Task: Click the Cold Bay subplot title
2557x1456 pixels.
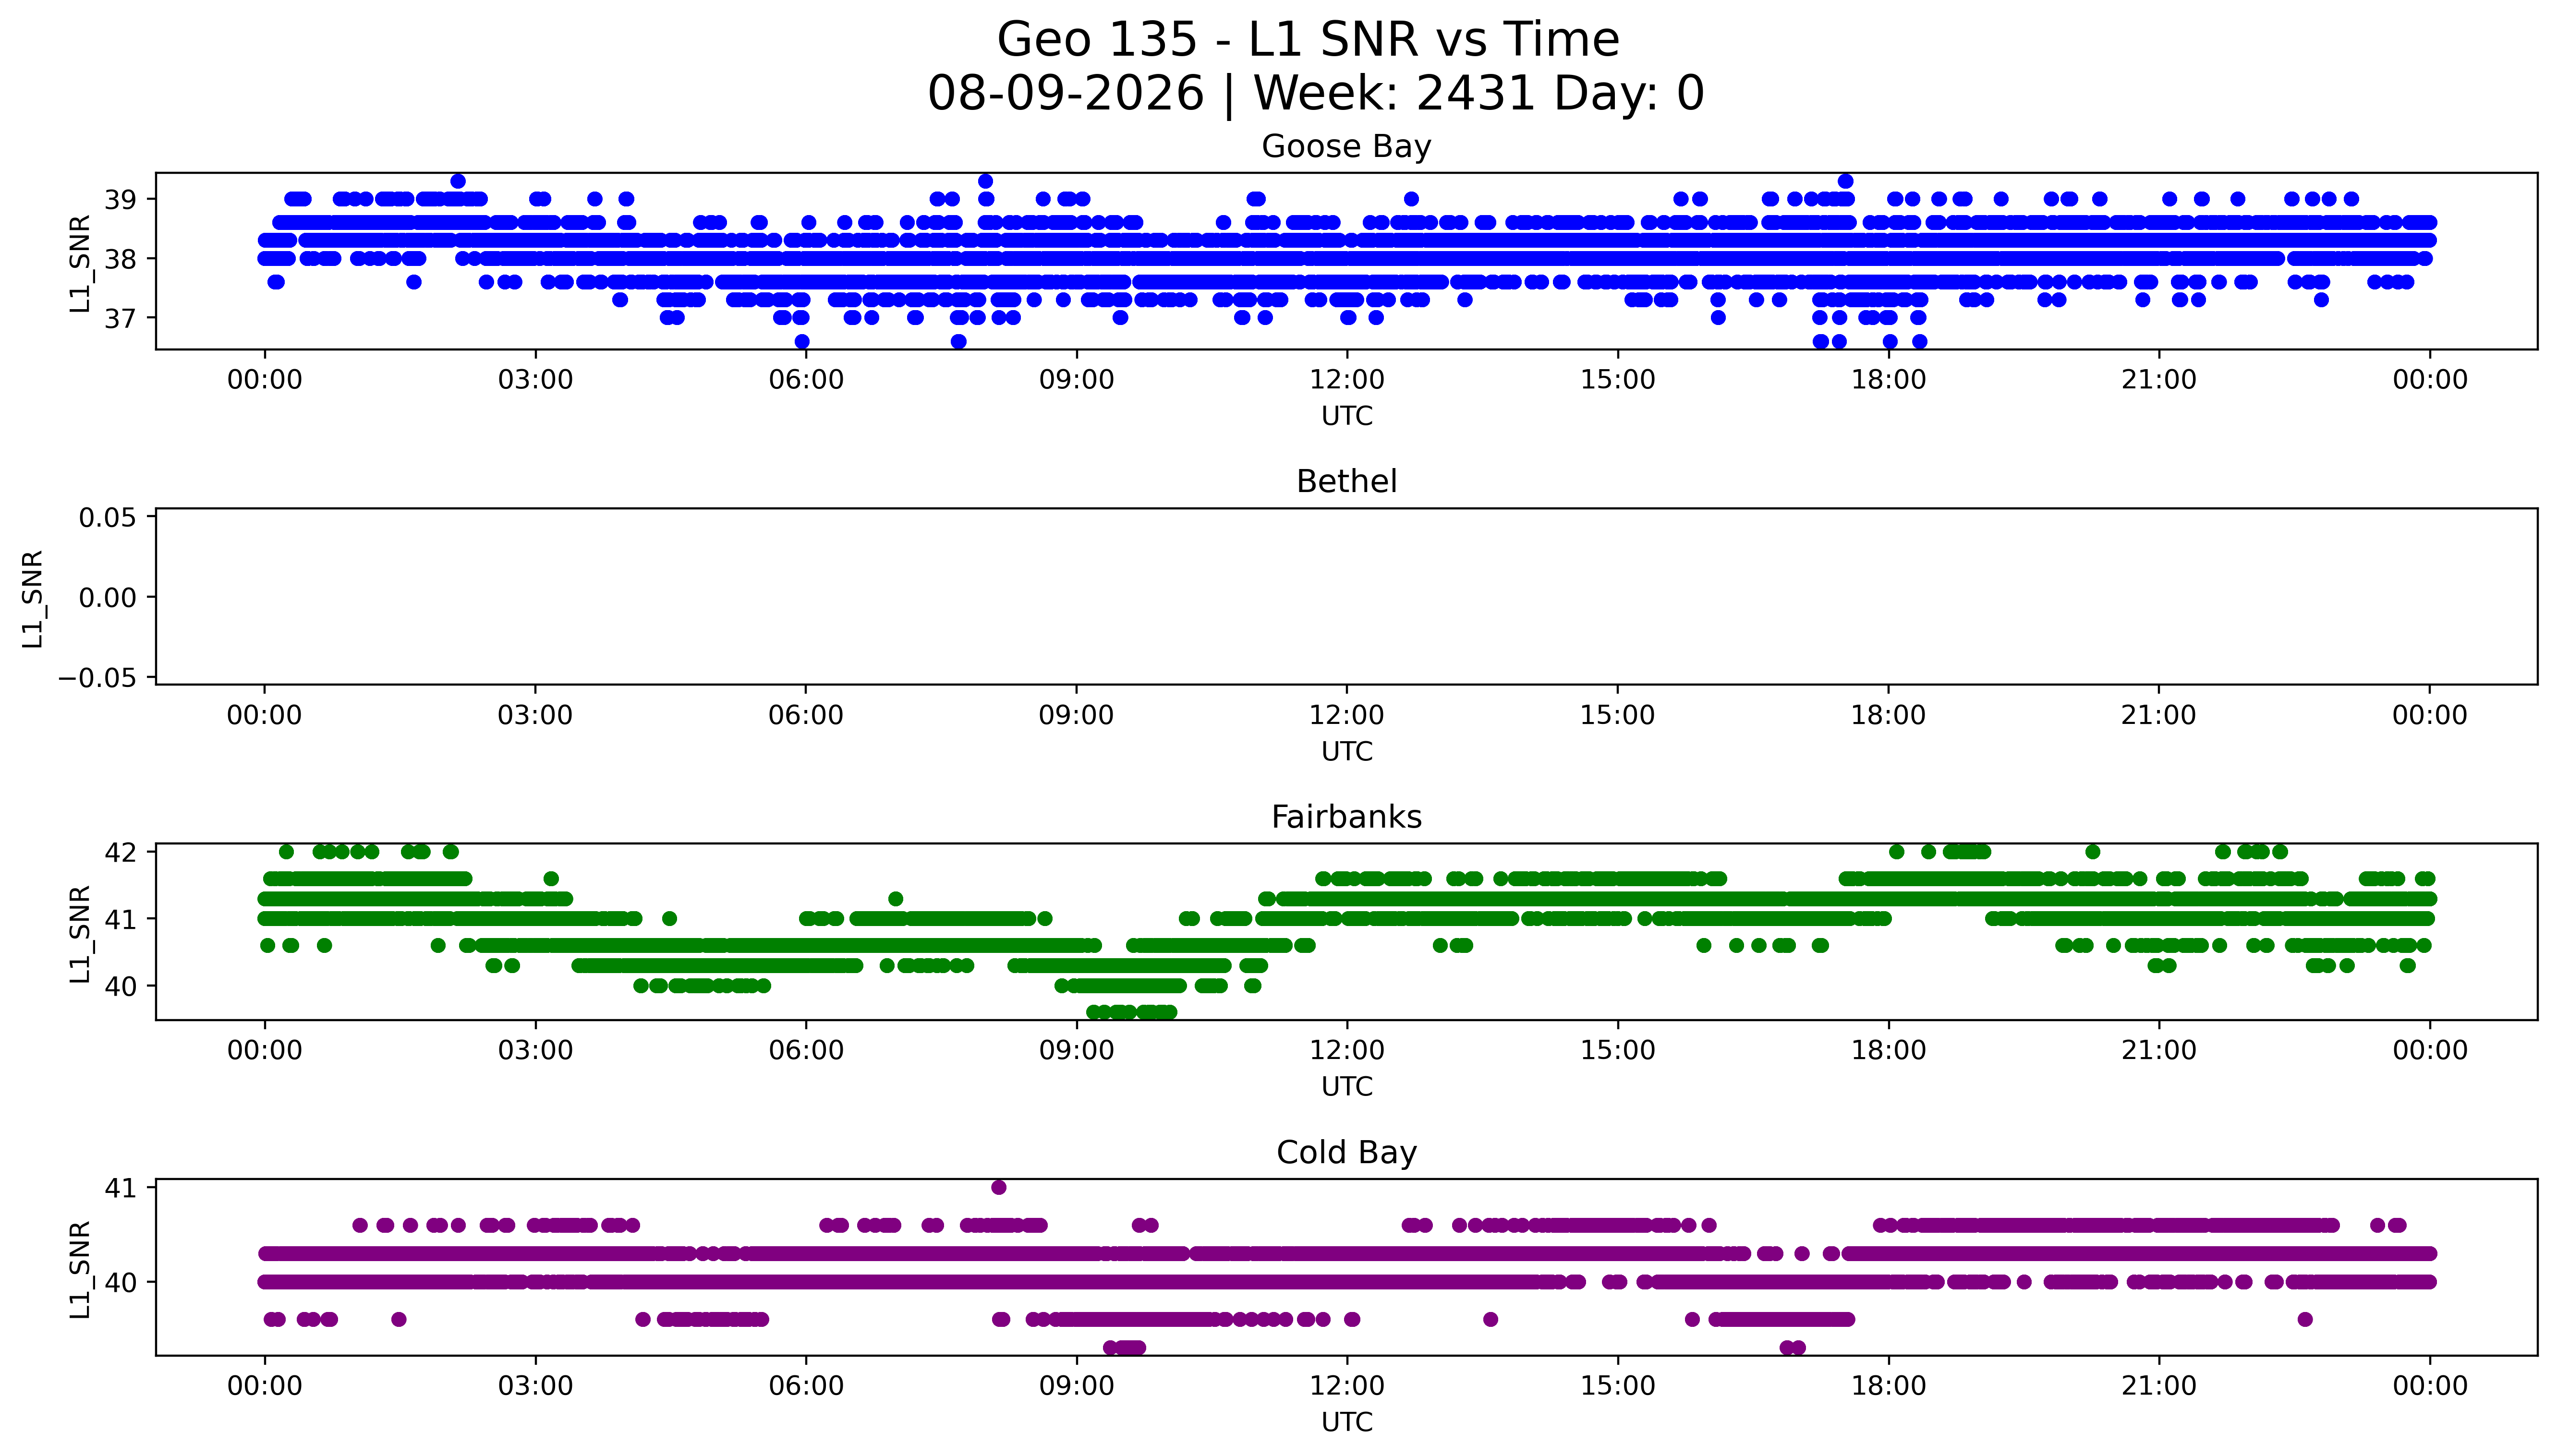Action: pyautogui.click(x=1346, y=1153)
